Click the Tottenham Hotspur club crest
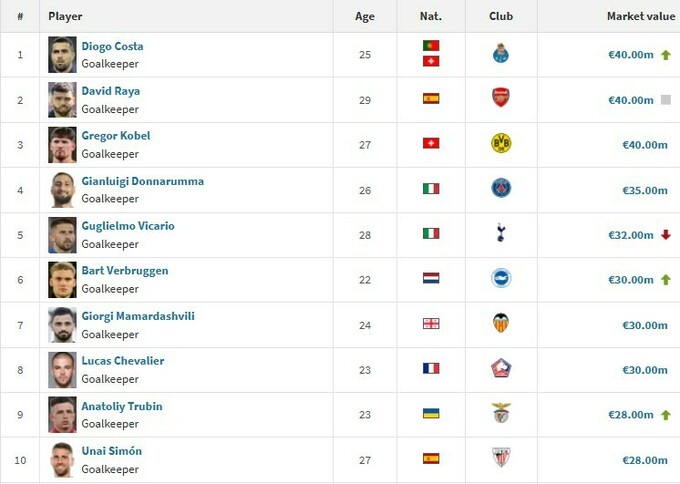This screenshot has height=484, width=680. [501, 233]
